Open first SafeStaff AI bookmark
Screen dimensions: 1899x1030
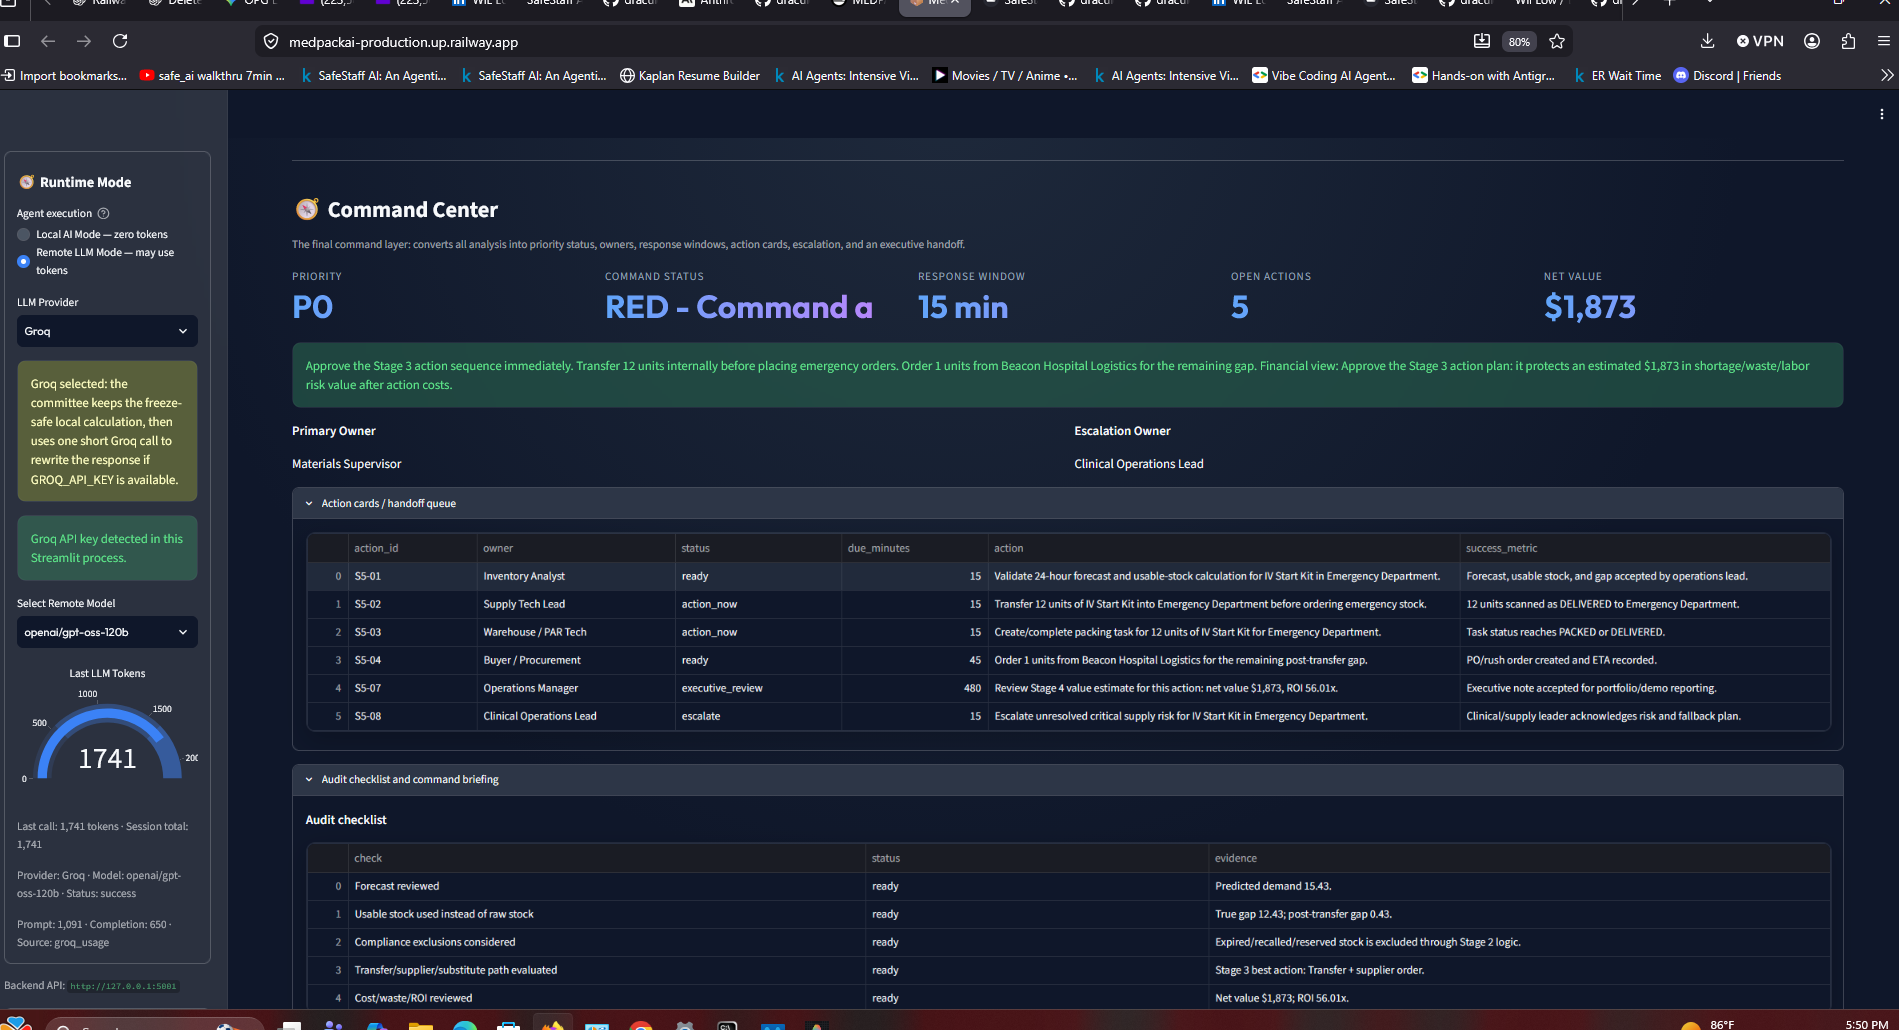373,75
